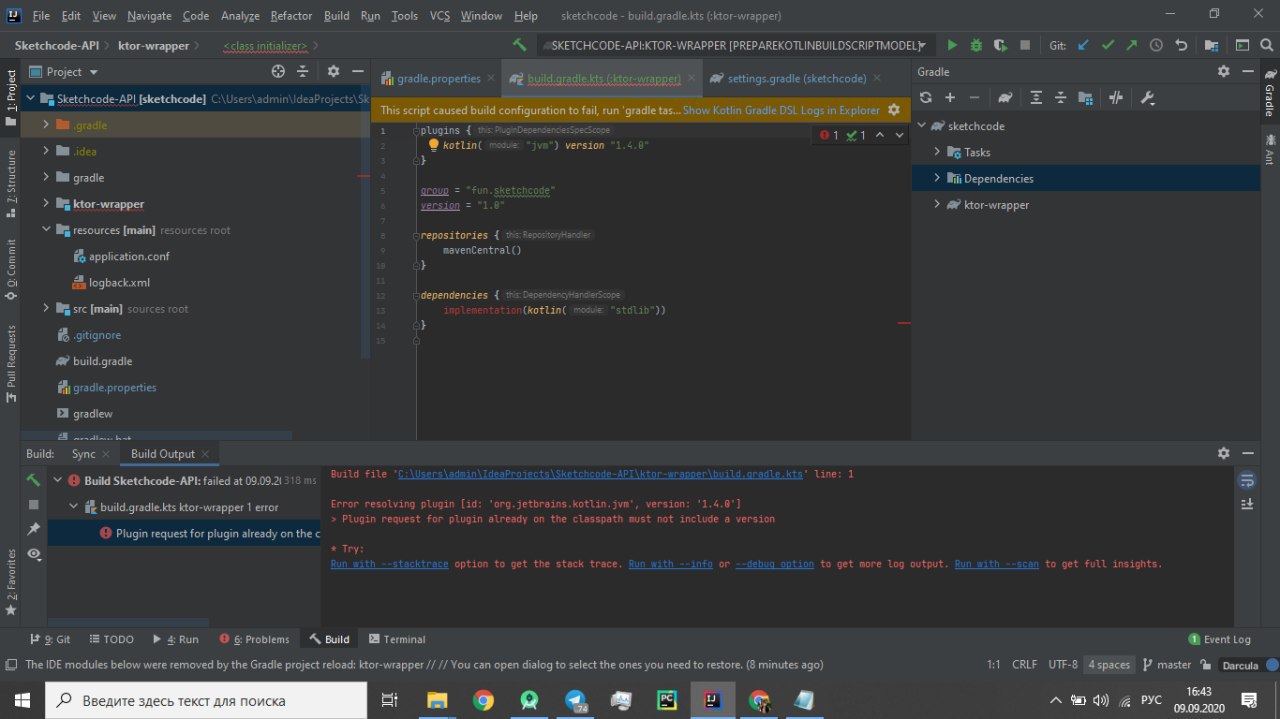Open the Analyze menu

tap(240, 15)
